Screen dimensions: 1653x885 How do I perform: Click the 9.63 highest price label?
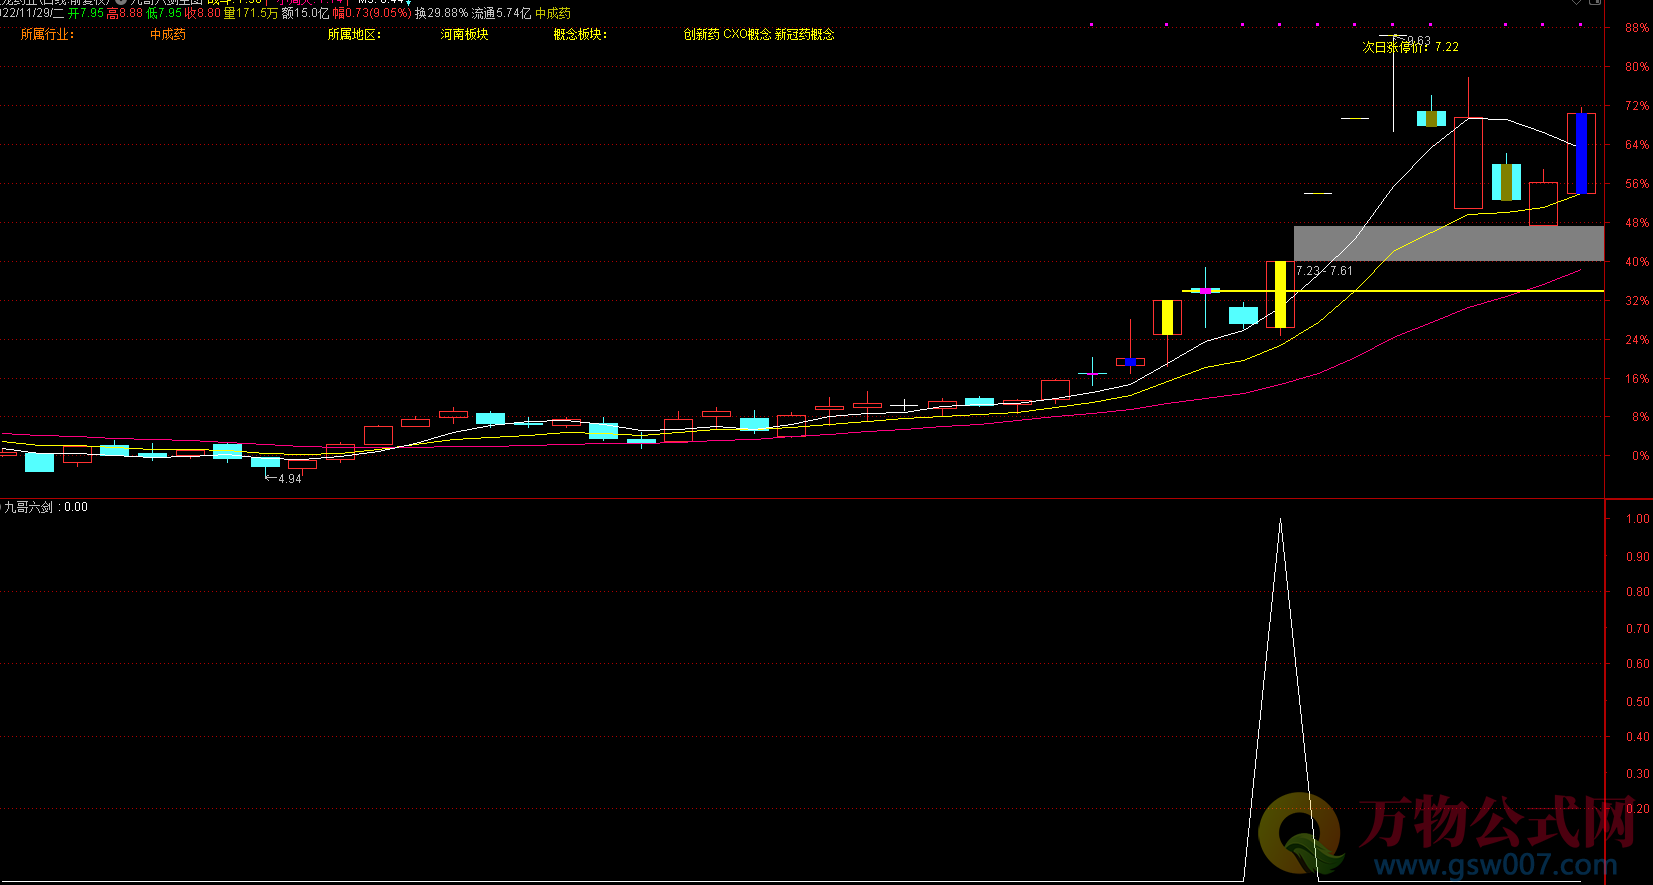click(1419, 41)
